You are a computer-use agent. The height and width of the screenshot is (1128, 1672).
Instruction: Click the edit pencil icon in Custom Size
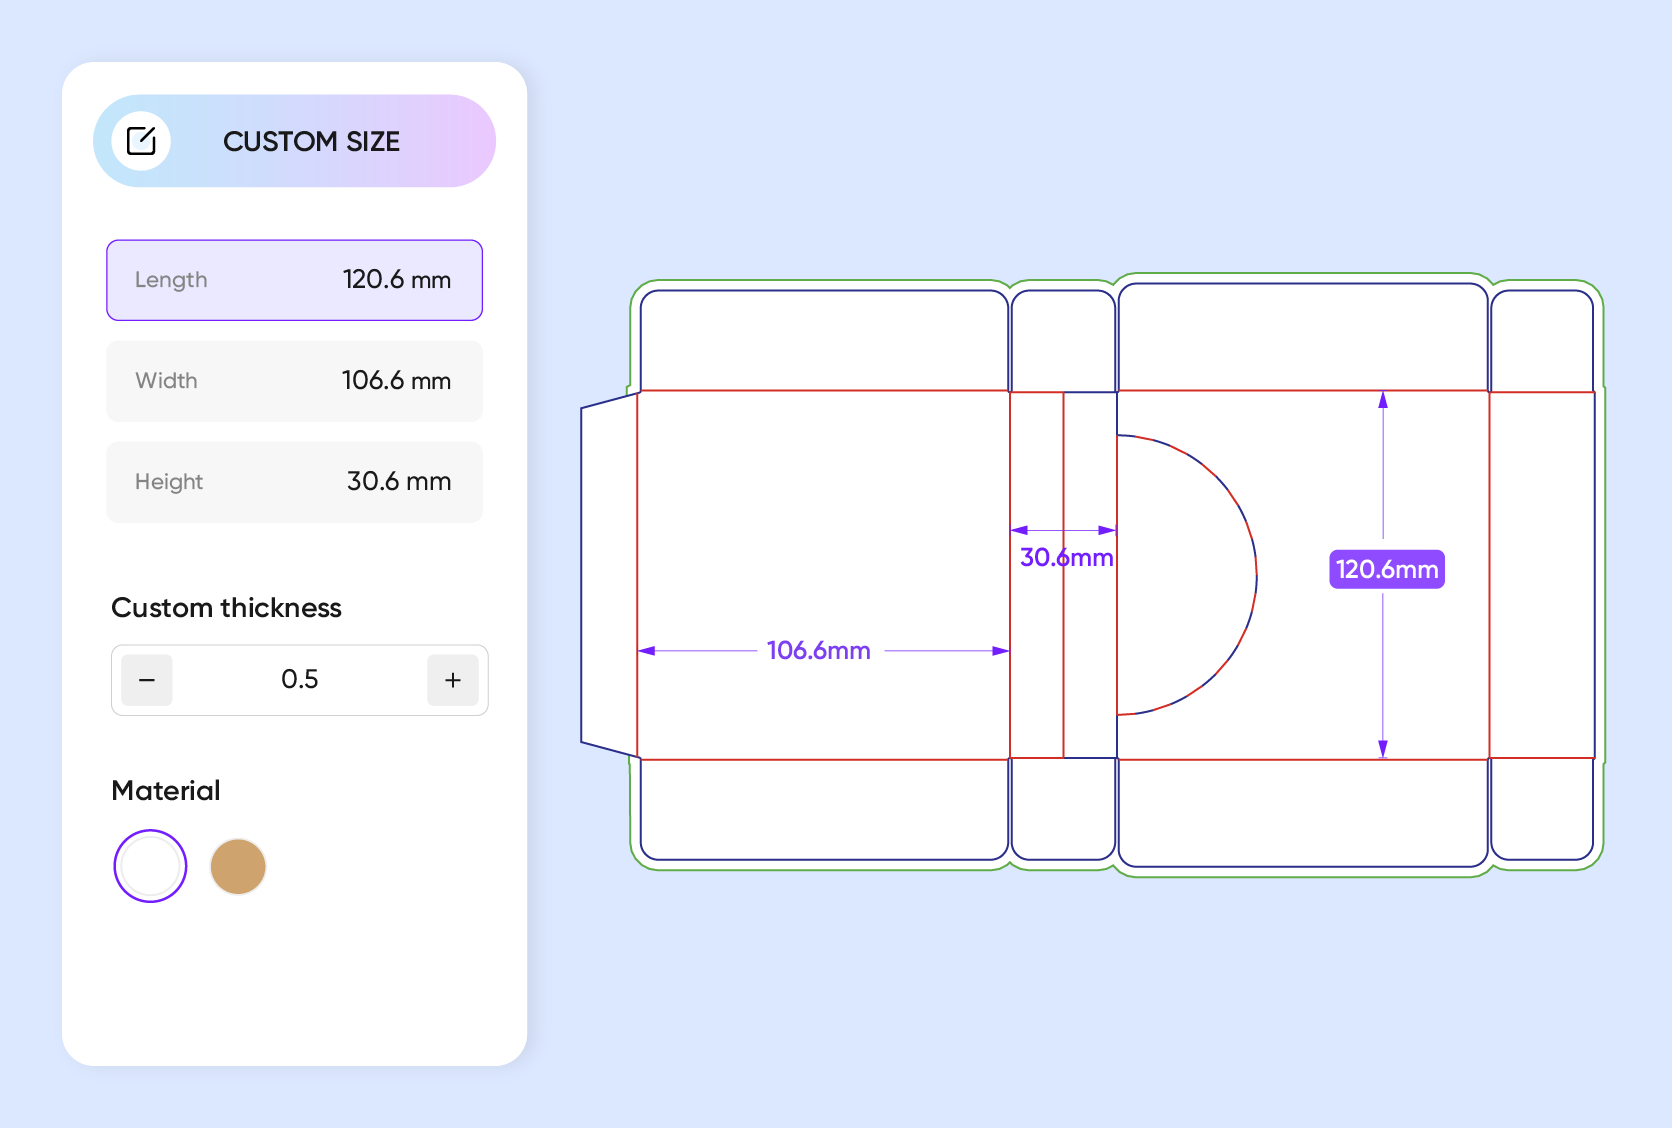141,141
